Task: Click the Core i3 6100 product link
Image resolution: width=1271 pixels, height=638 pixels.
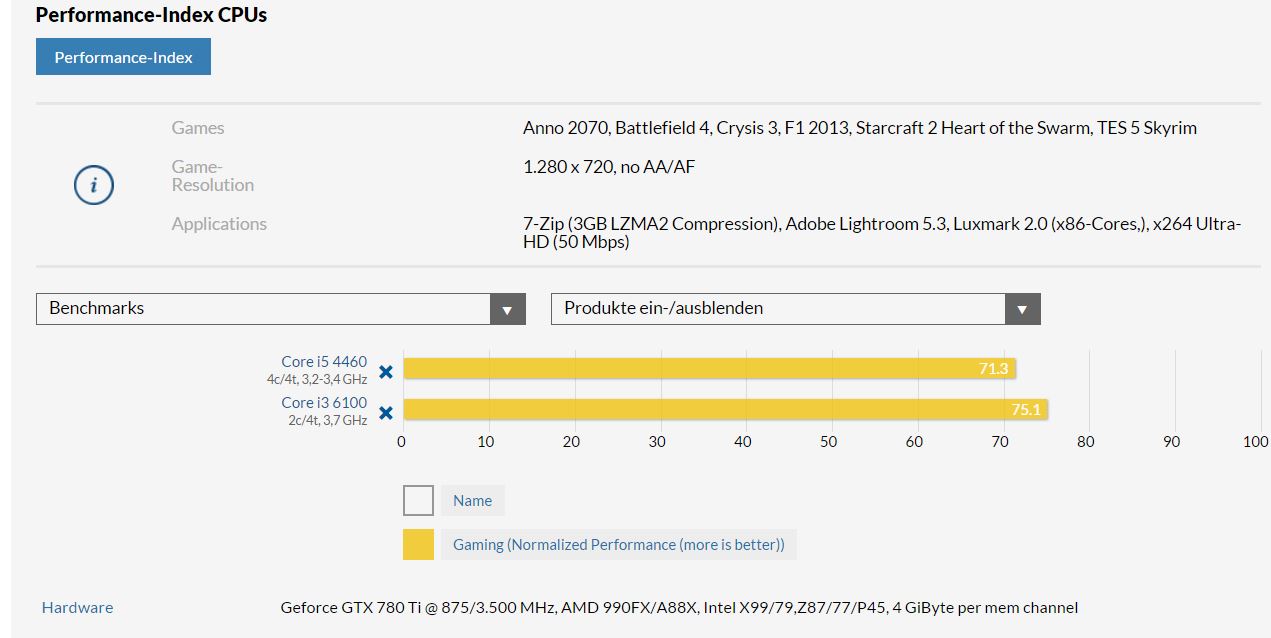Action: click(x=324, y=403)
